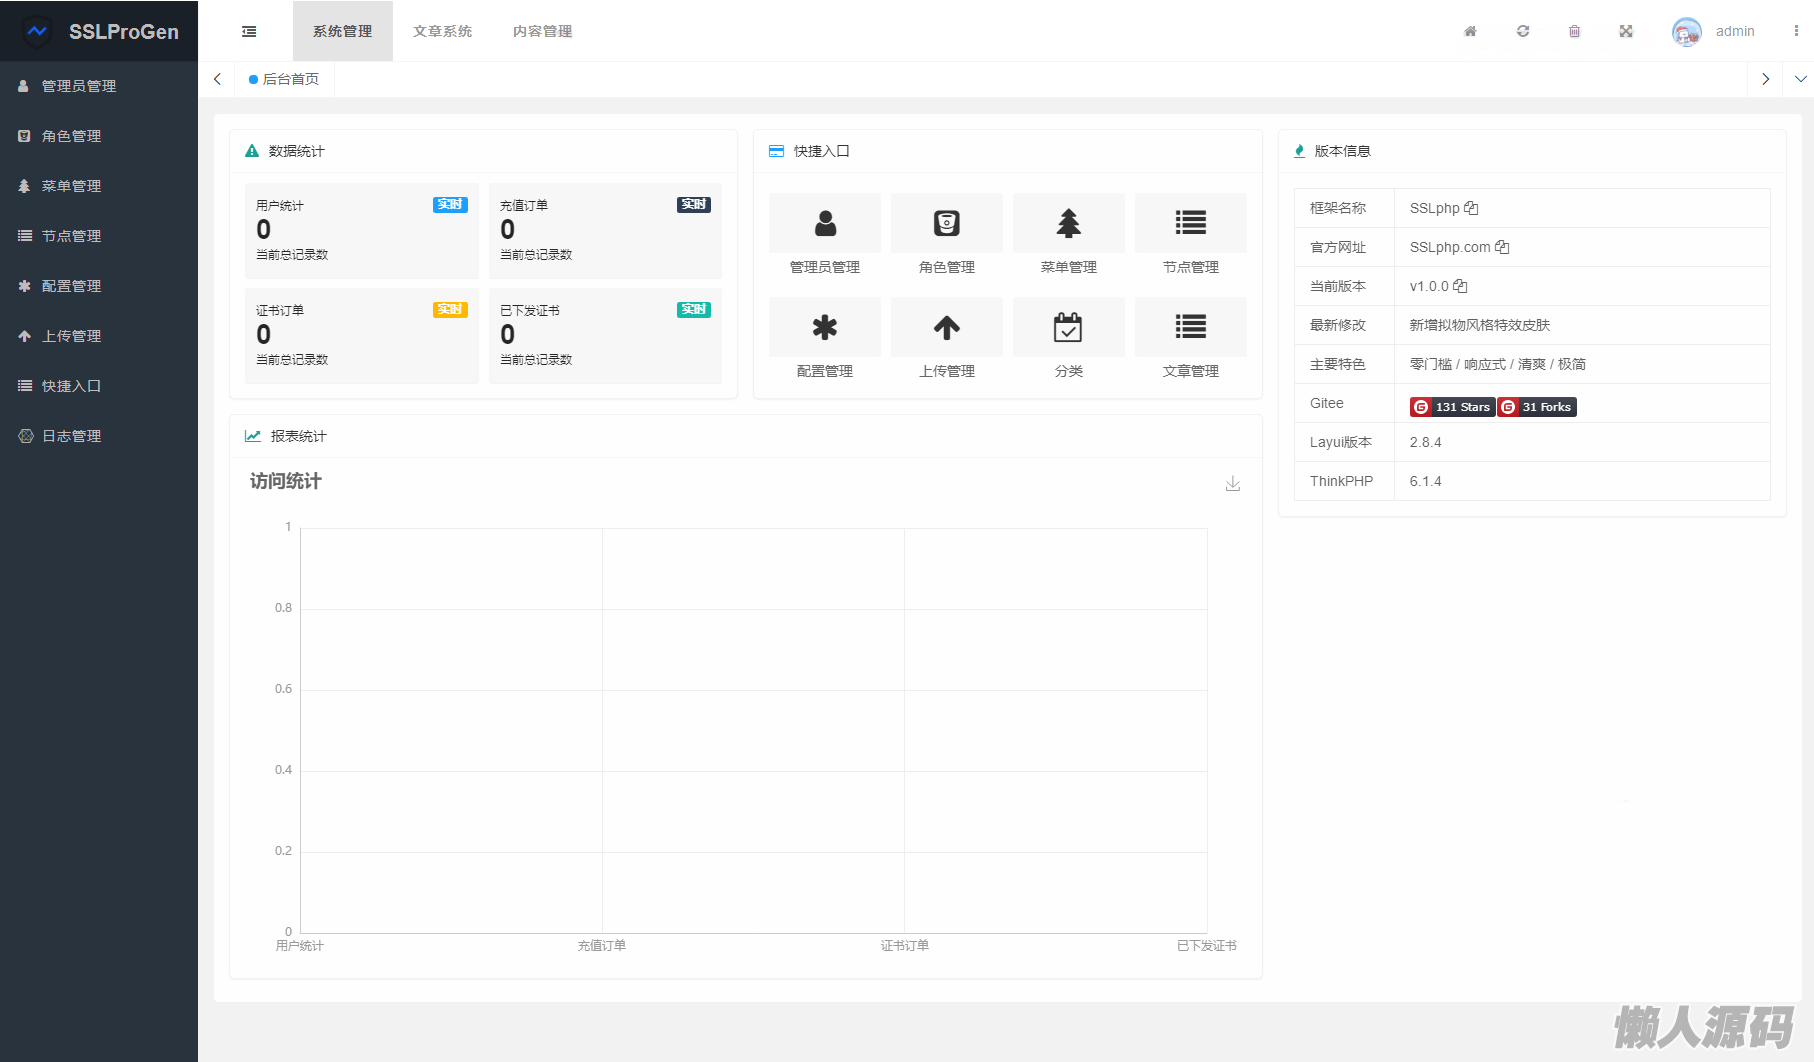Open the admin user menu
This screenshot has height=1062, width=1814.
[1714, 31]
